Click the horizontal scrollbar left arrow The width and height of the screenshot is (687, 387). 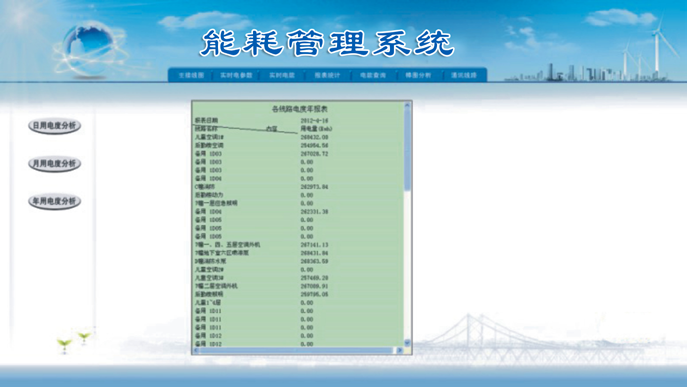[x=196, y=350]
